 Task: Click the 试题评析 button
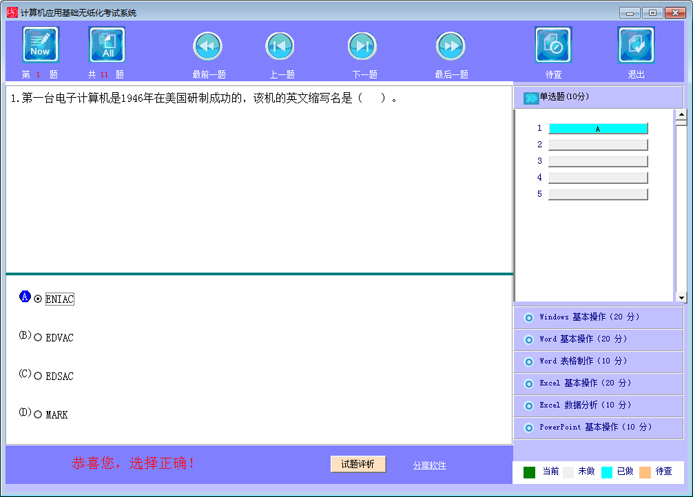pos(358,464)
